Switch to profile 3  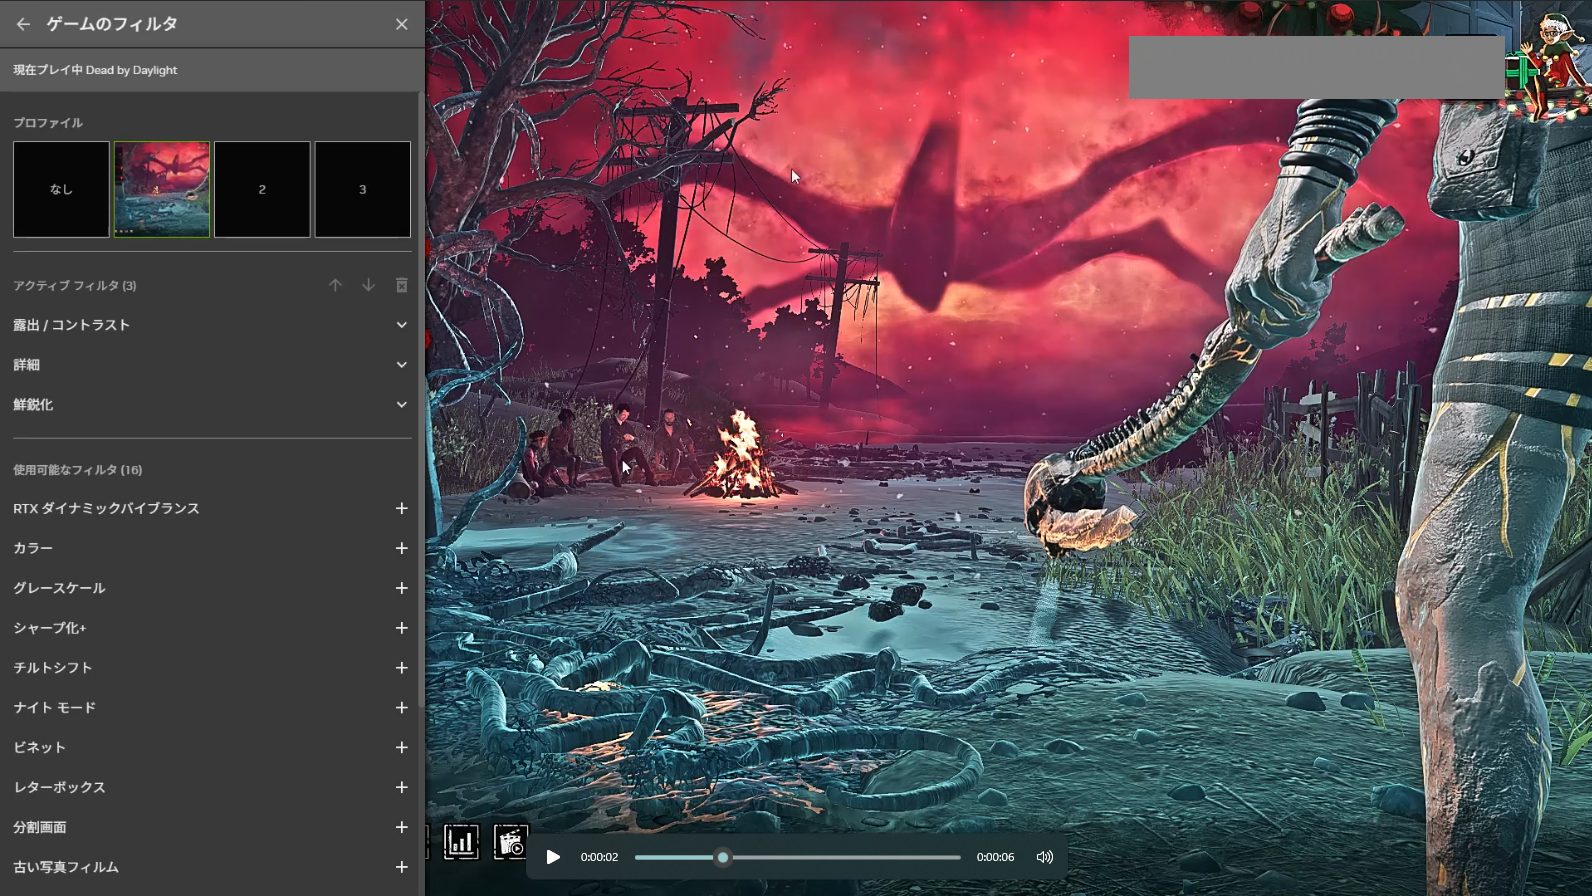pyautogui.click(x=362, y=189)
